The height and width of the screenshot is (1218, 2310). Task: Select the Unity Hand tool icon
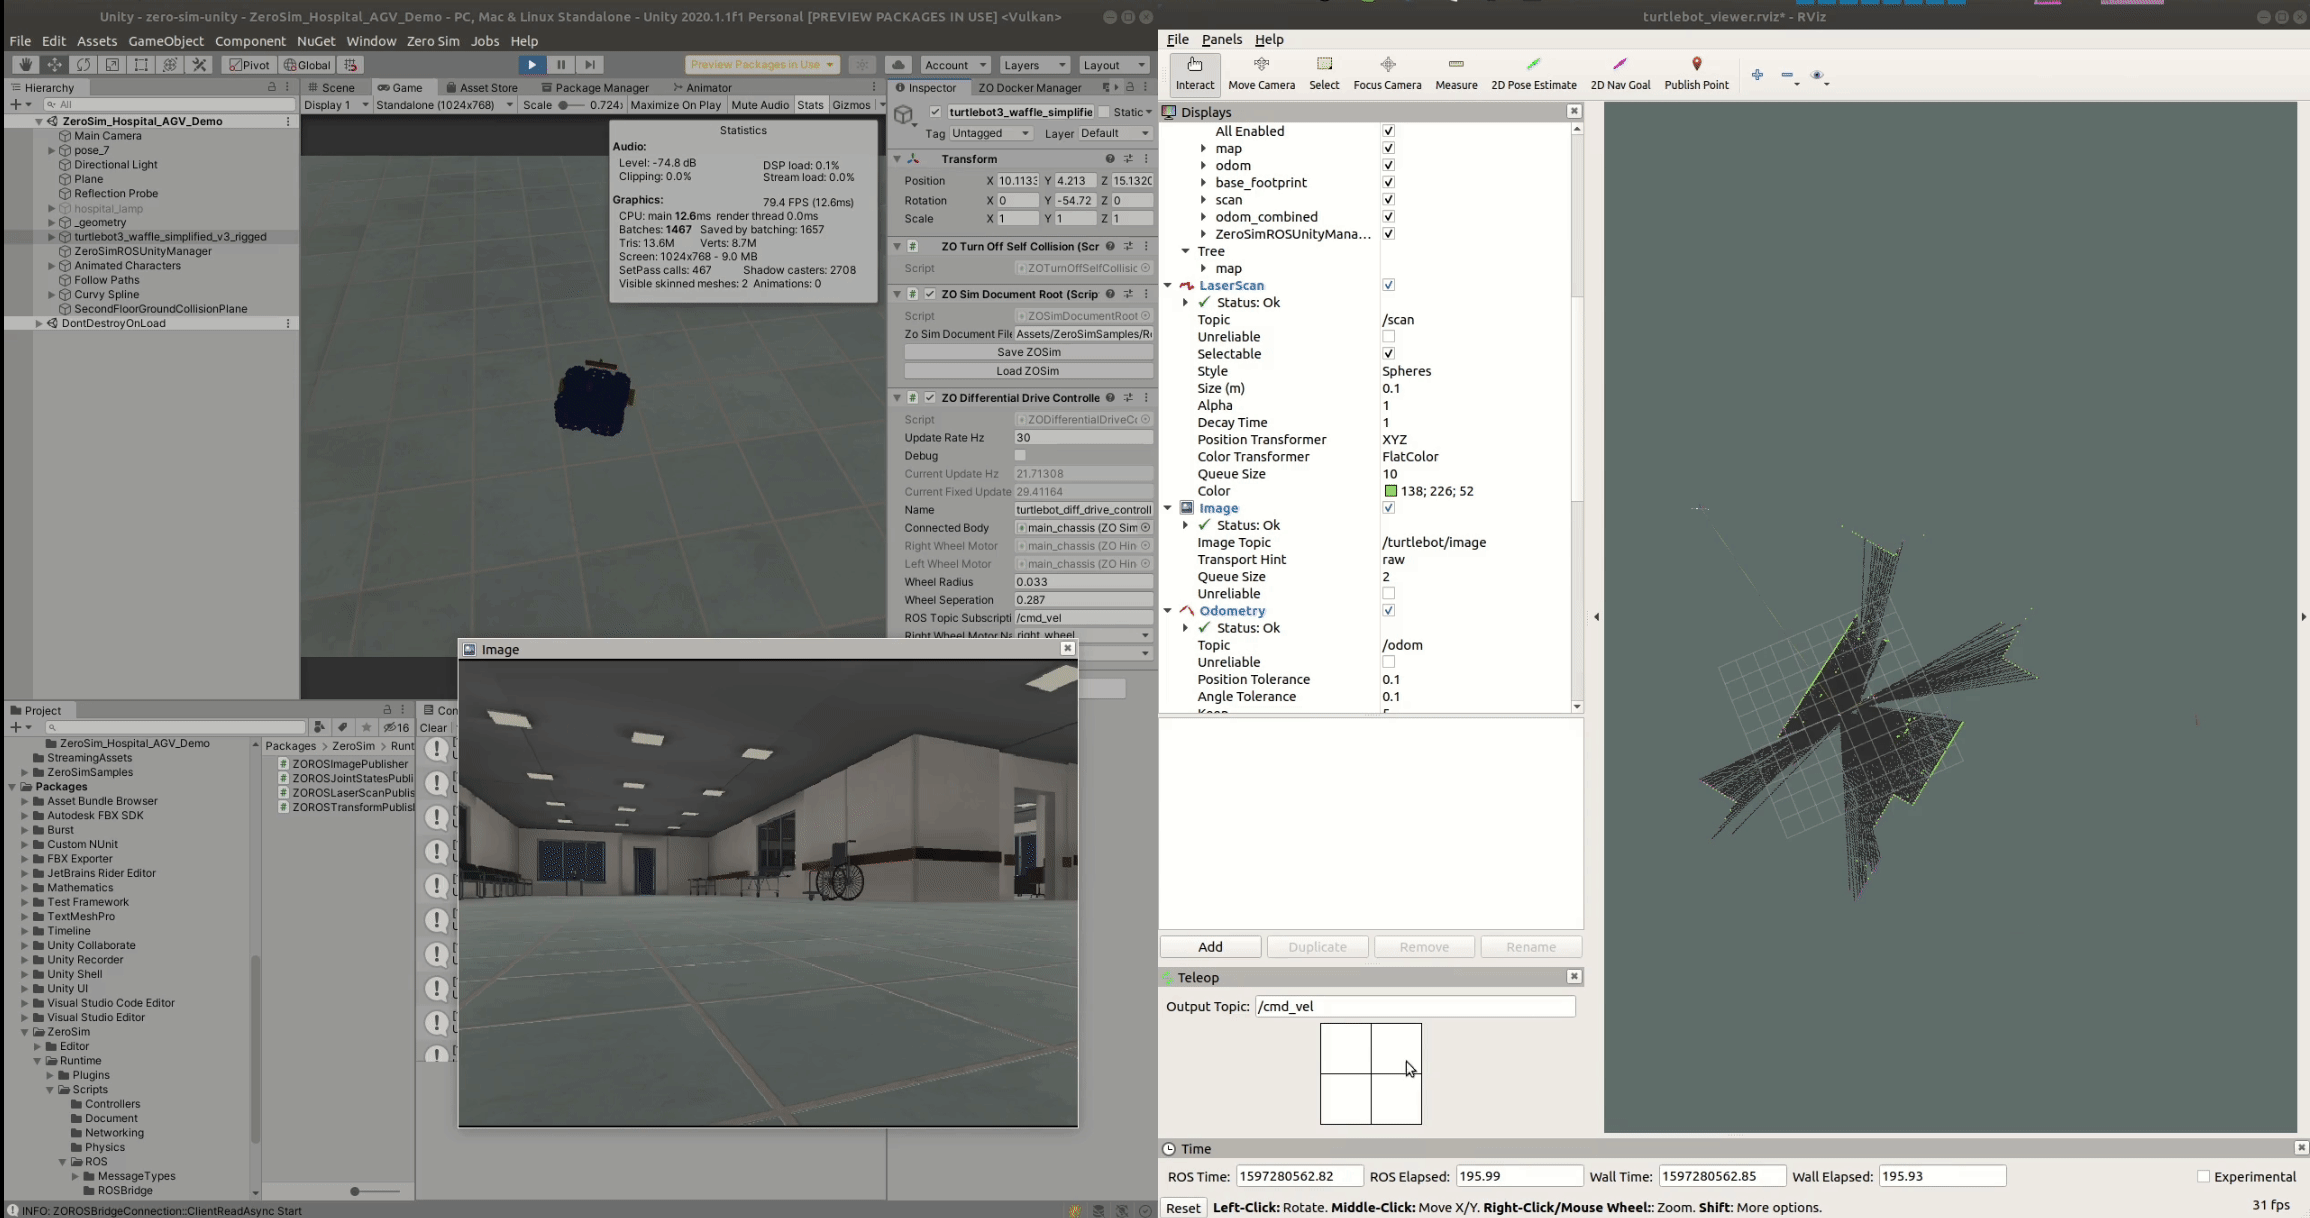[26, 65]
